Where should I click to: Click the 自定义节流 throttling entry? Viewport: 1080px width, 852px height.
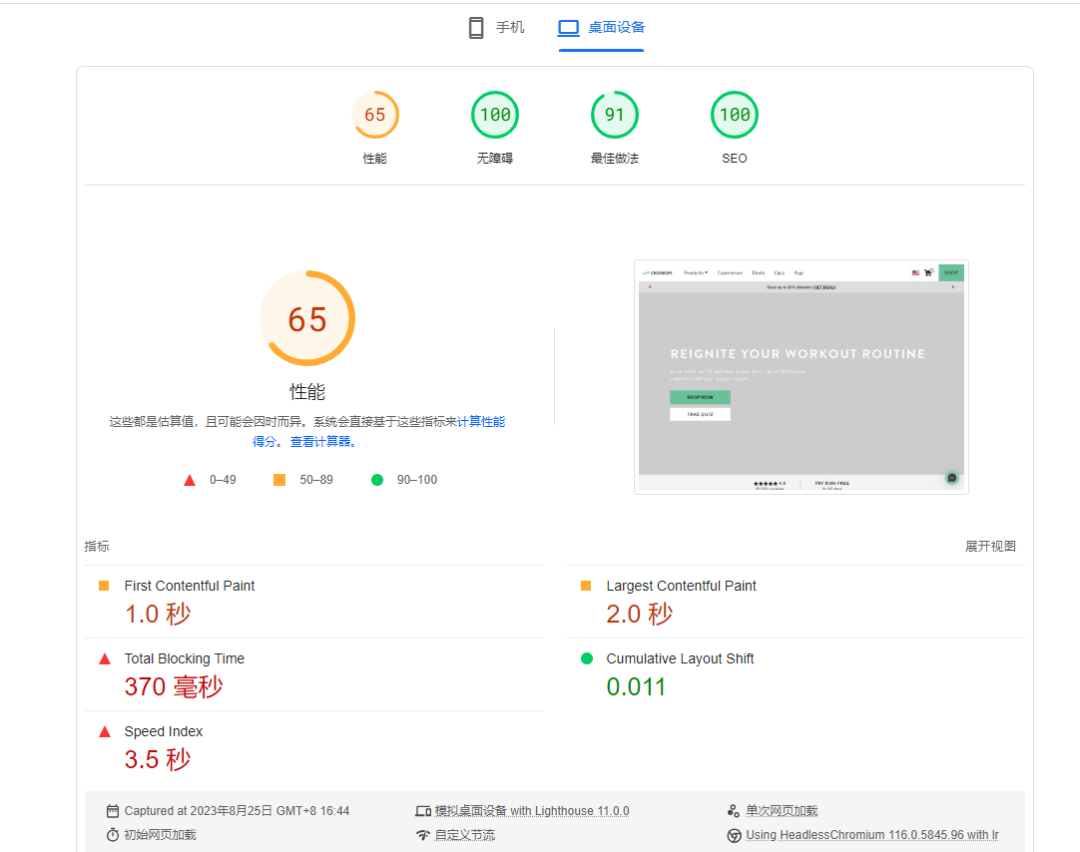(464, 835)
